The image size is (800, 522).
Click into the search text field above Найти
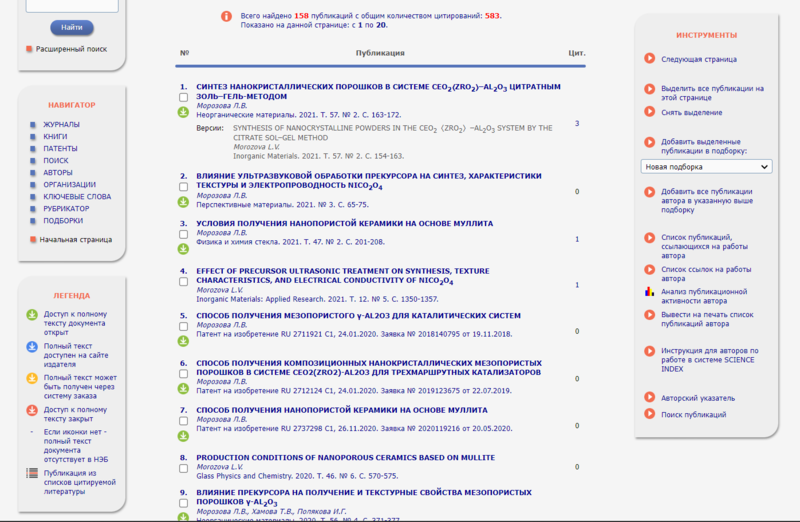coord(71,6)
